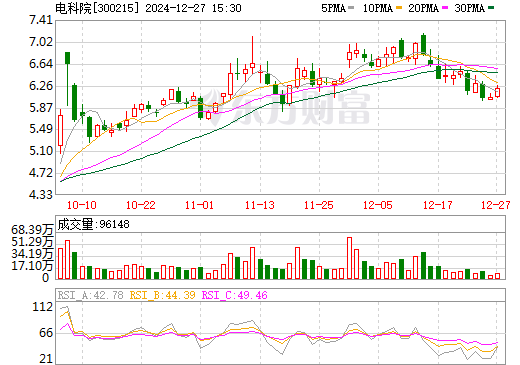520x365 pixels.
Task: Click the 51.29万 volume axis label
Action: 32,242
